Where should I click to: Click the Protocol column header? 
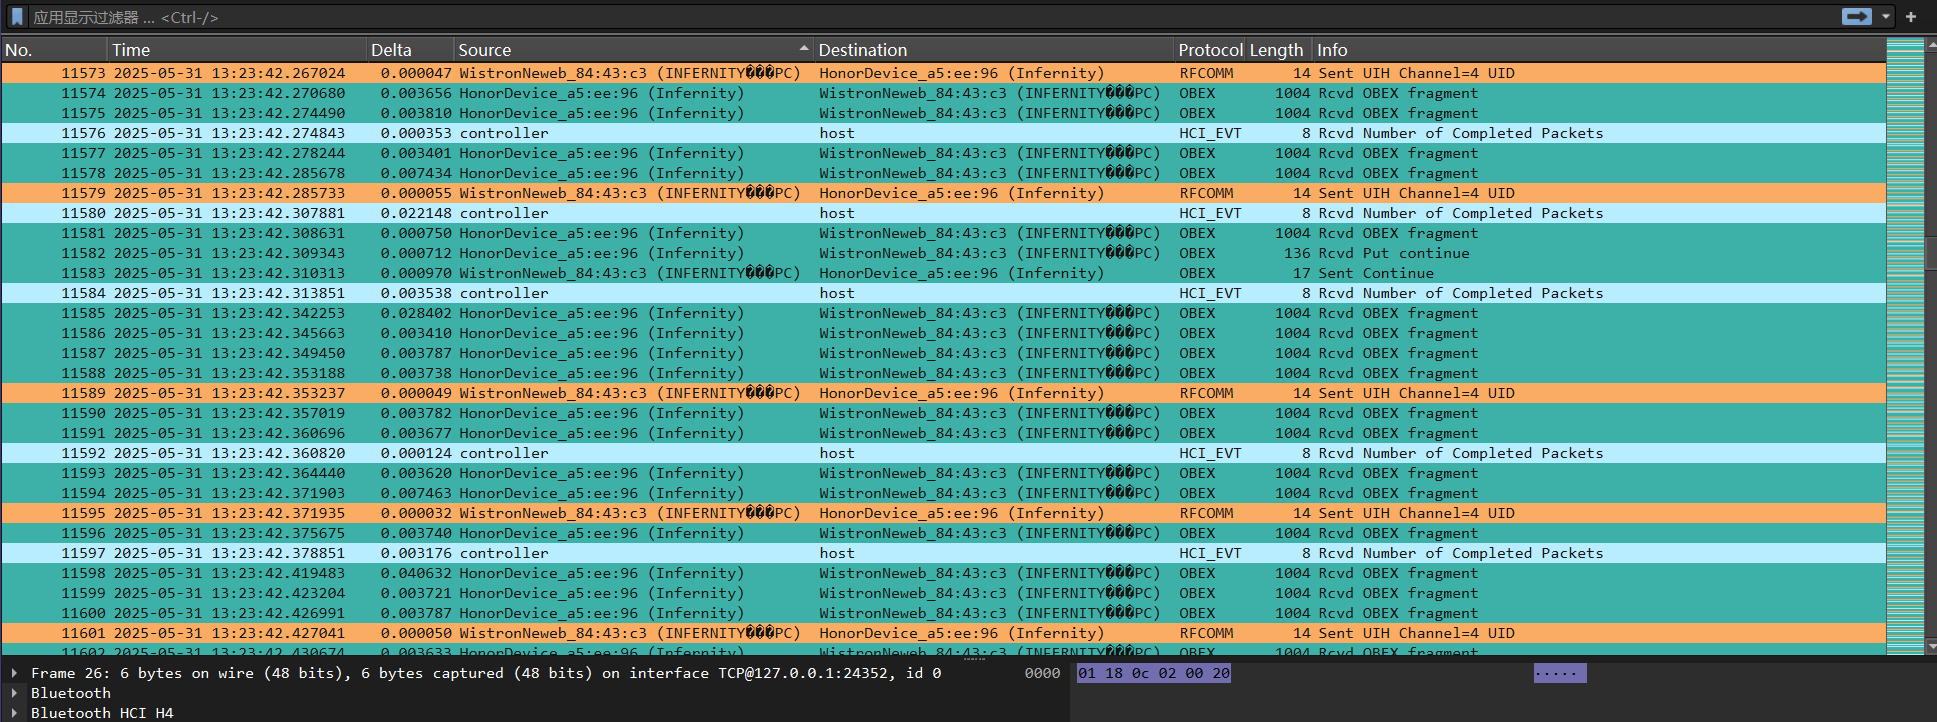(x=1209, y=50)
